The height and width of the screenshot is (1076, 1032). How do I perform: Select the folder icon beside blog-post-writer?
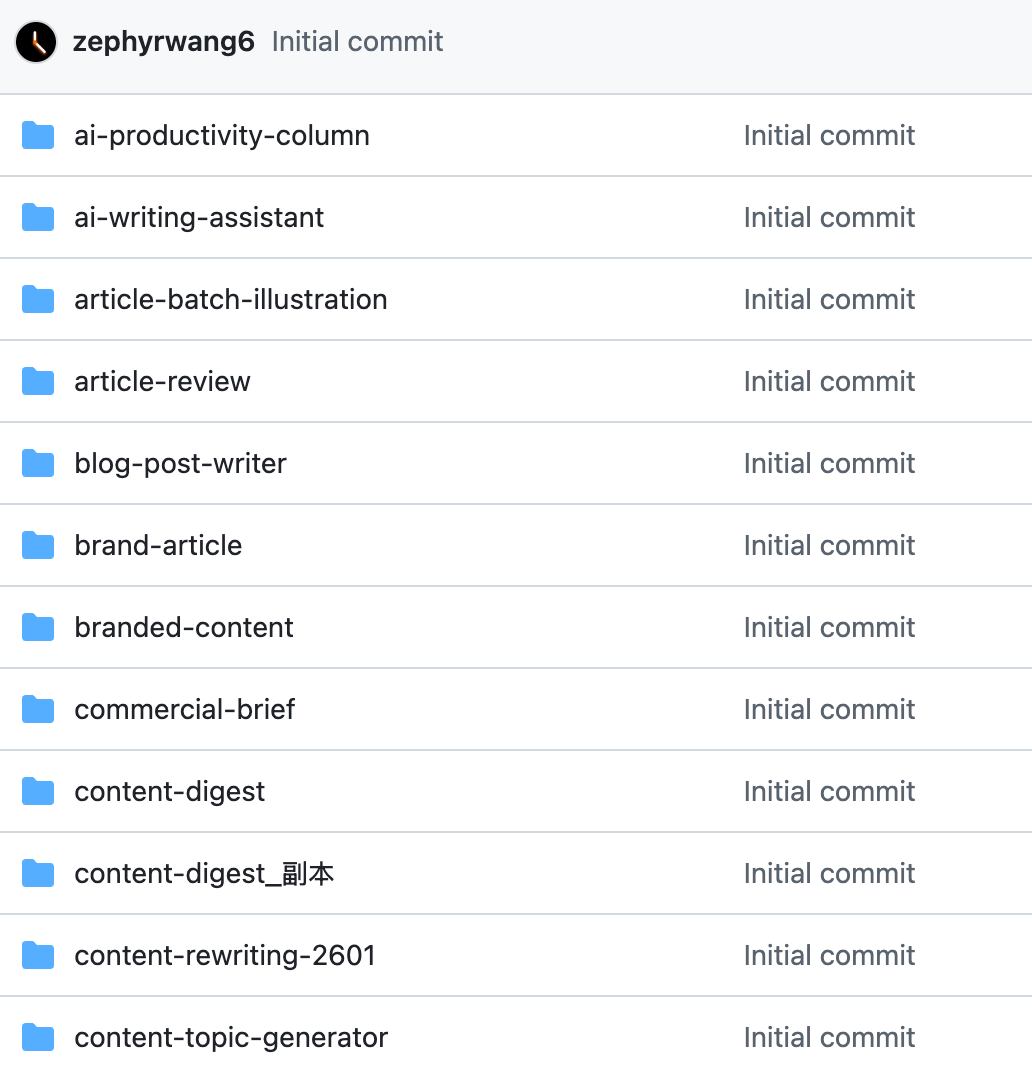[37, 463]
